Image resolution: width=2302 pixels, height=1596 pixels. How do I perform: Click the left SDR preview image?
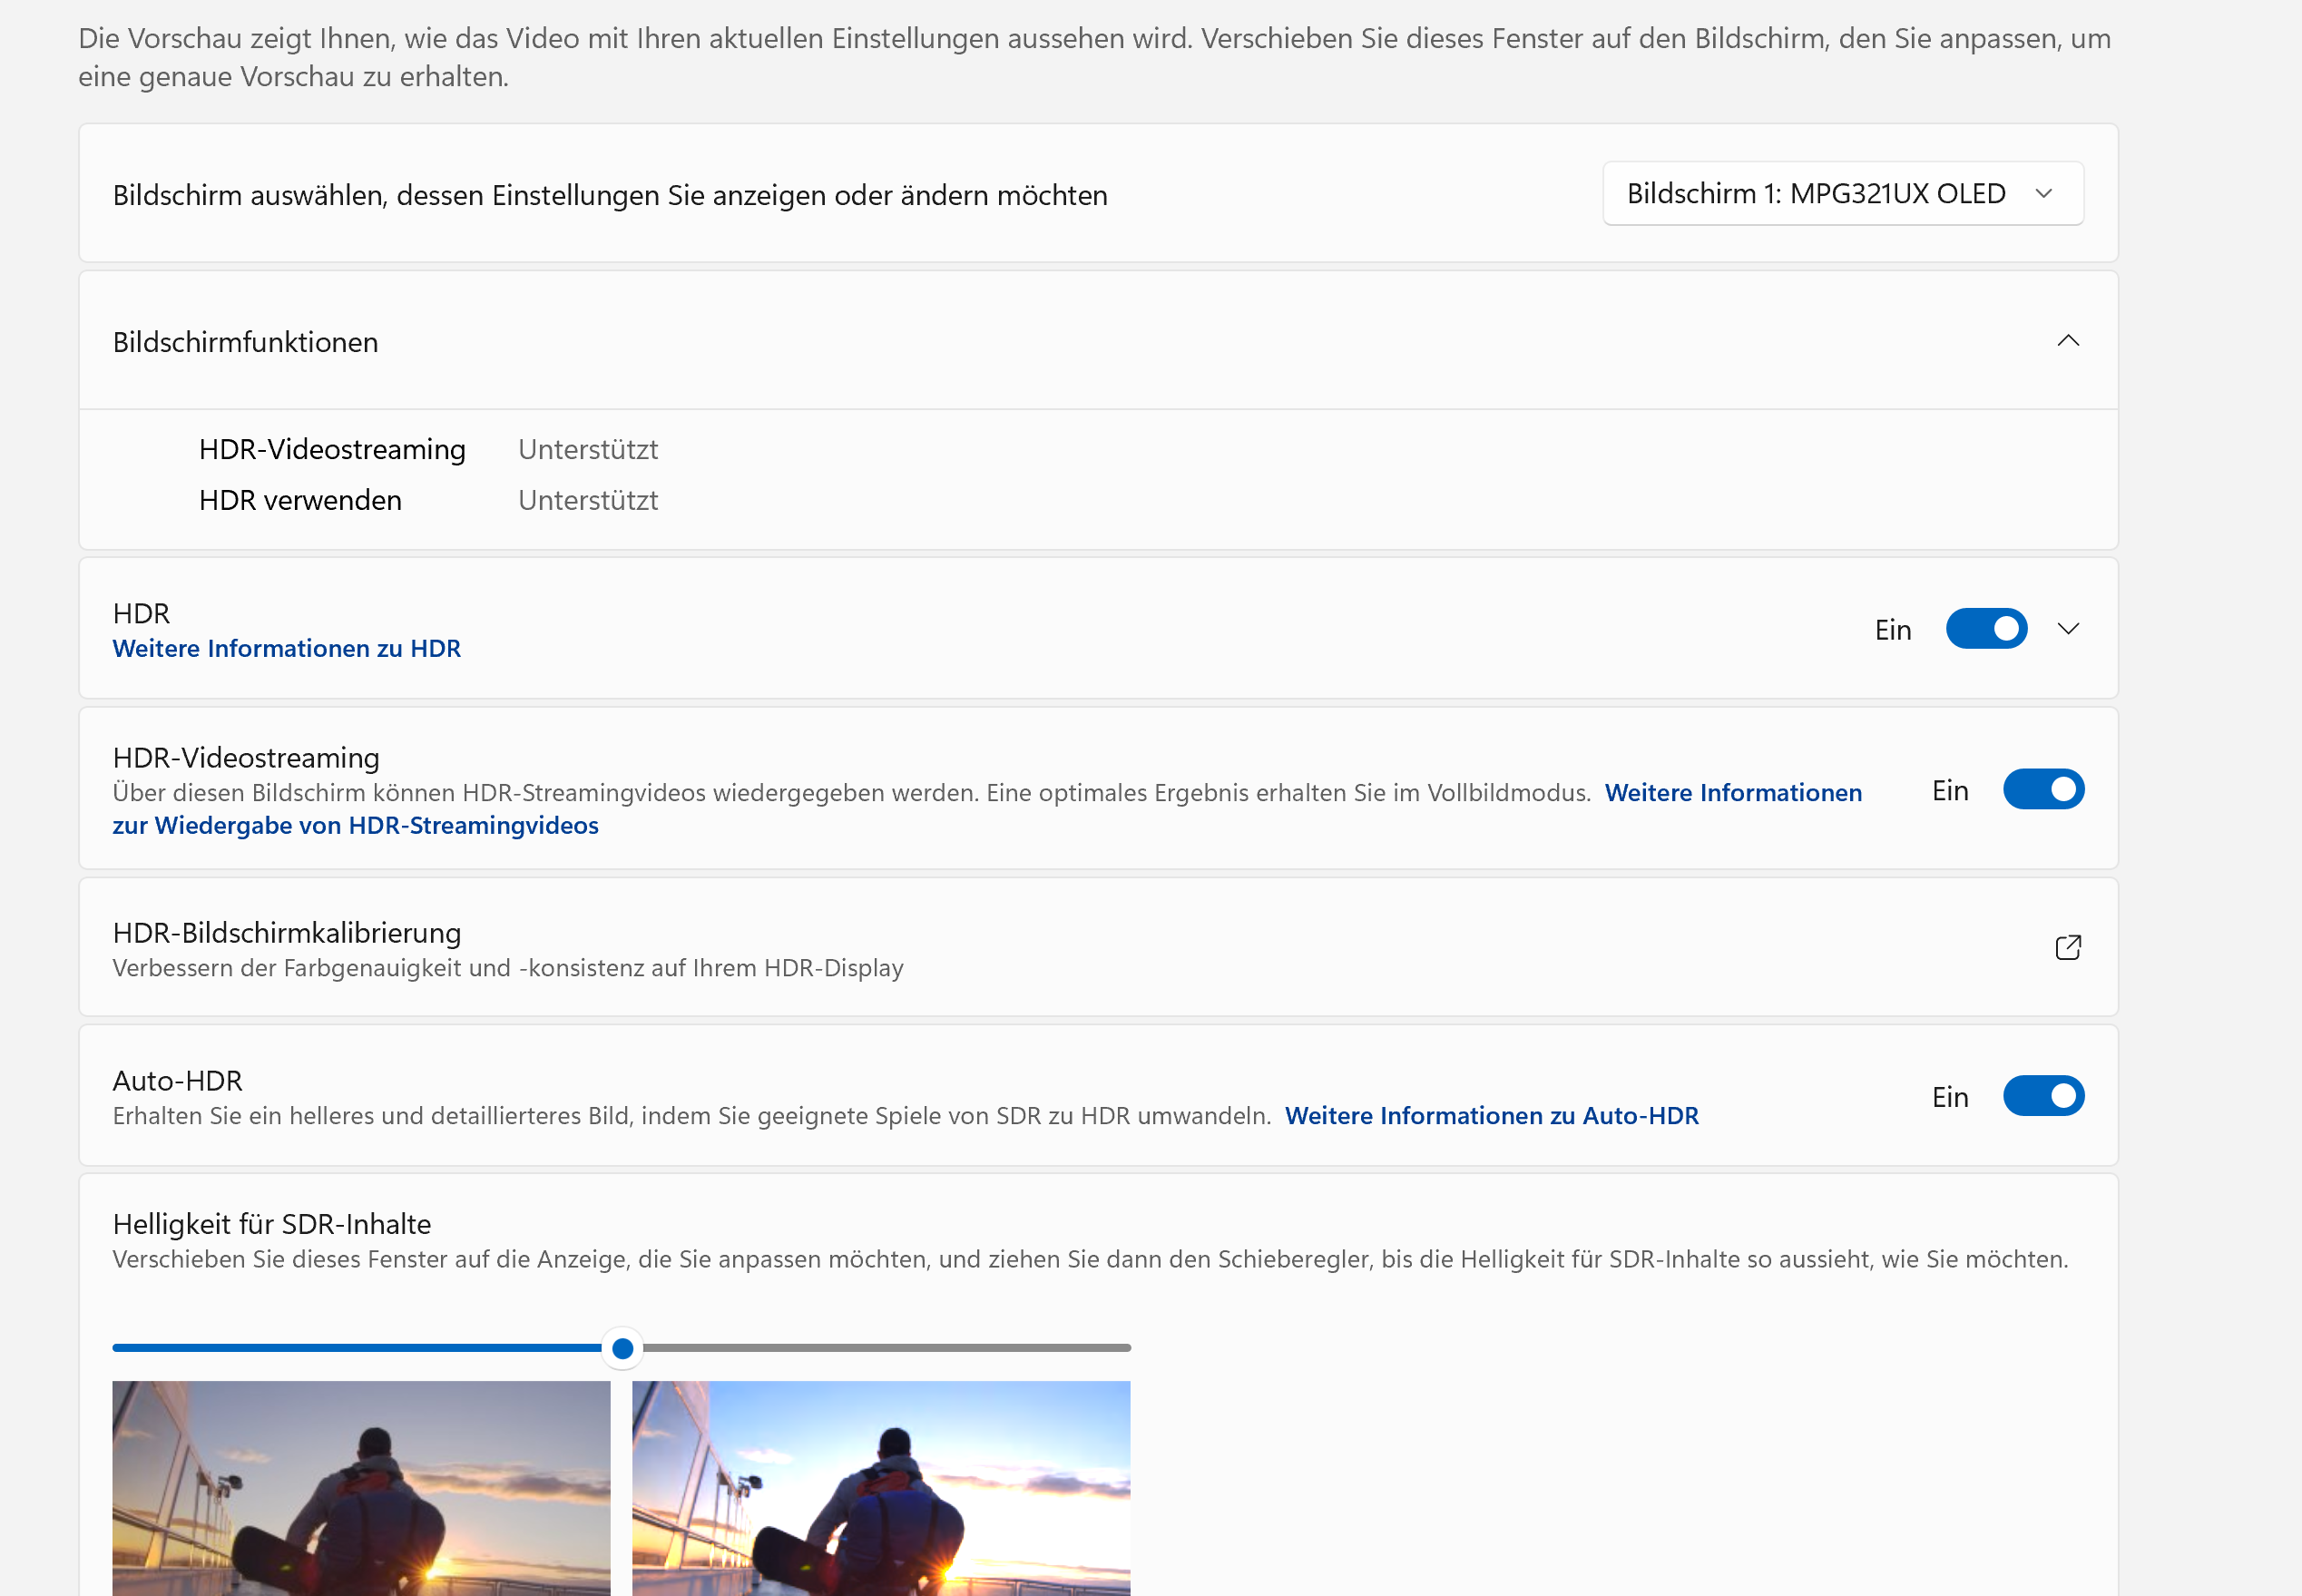tap(361, 1488)
